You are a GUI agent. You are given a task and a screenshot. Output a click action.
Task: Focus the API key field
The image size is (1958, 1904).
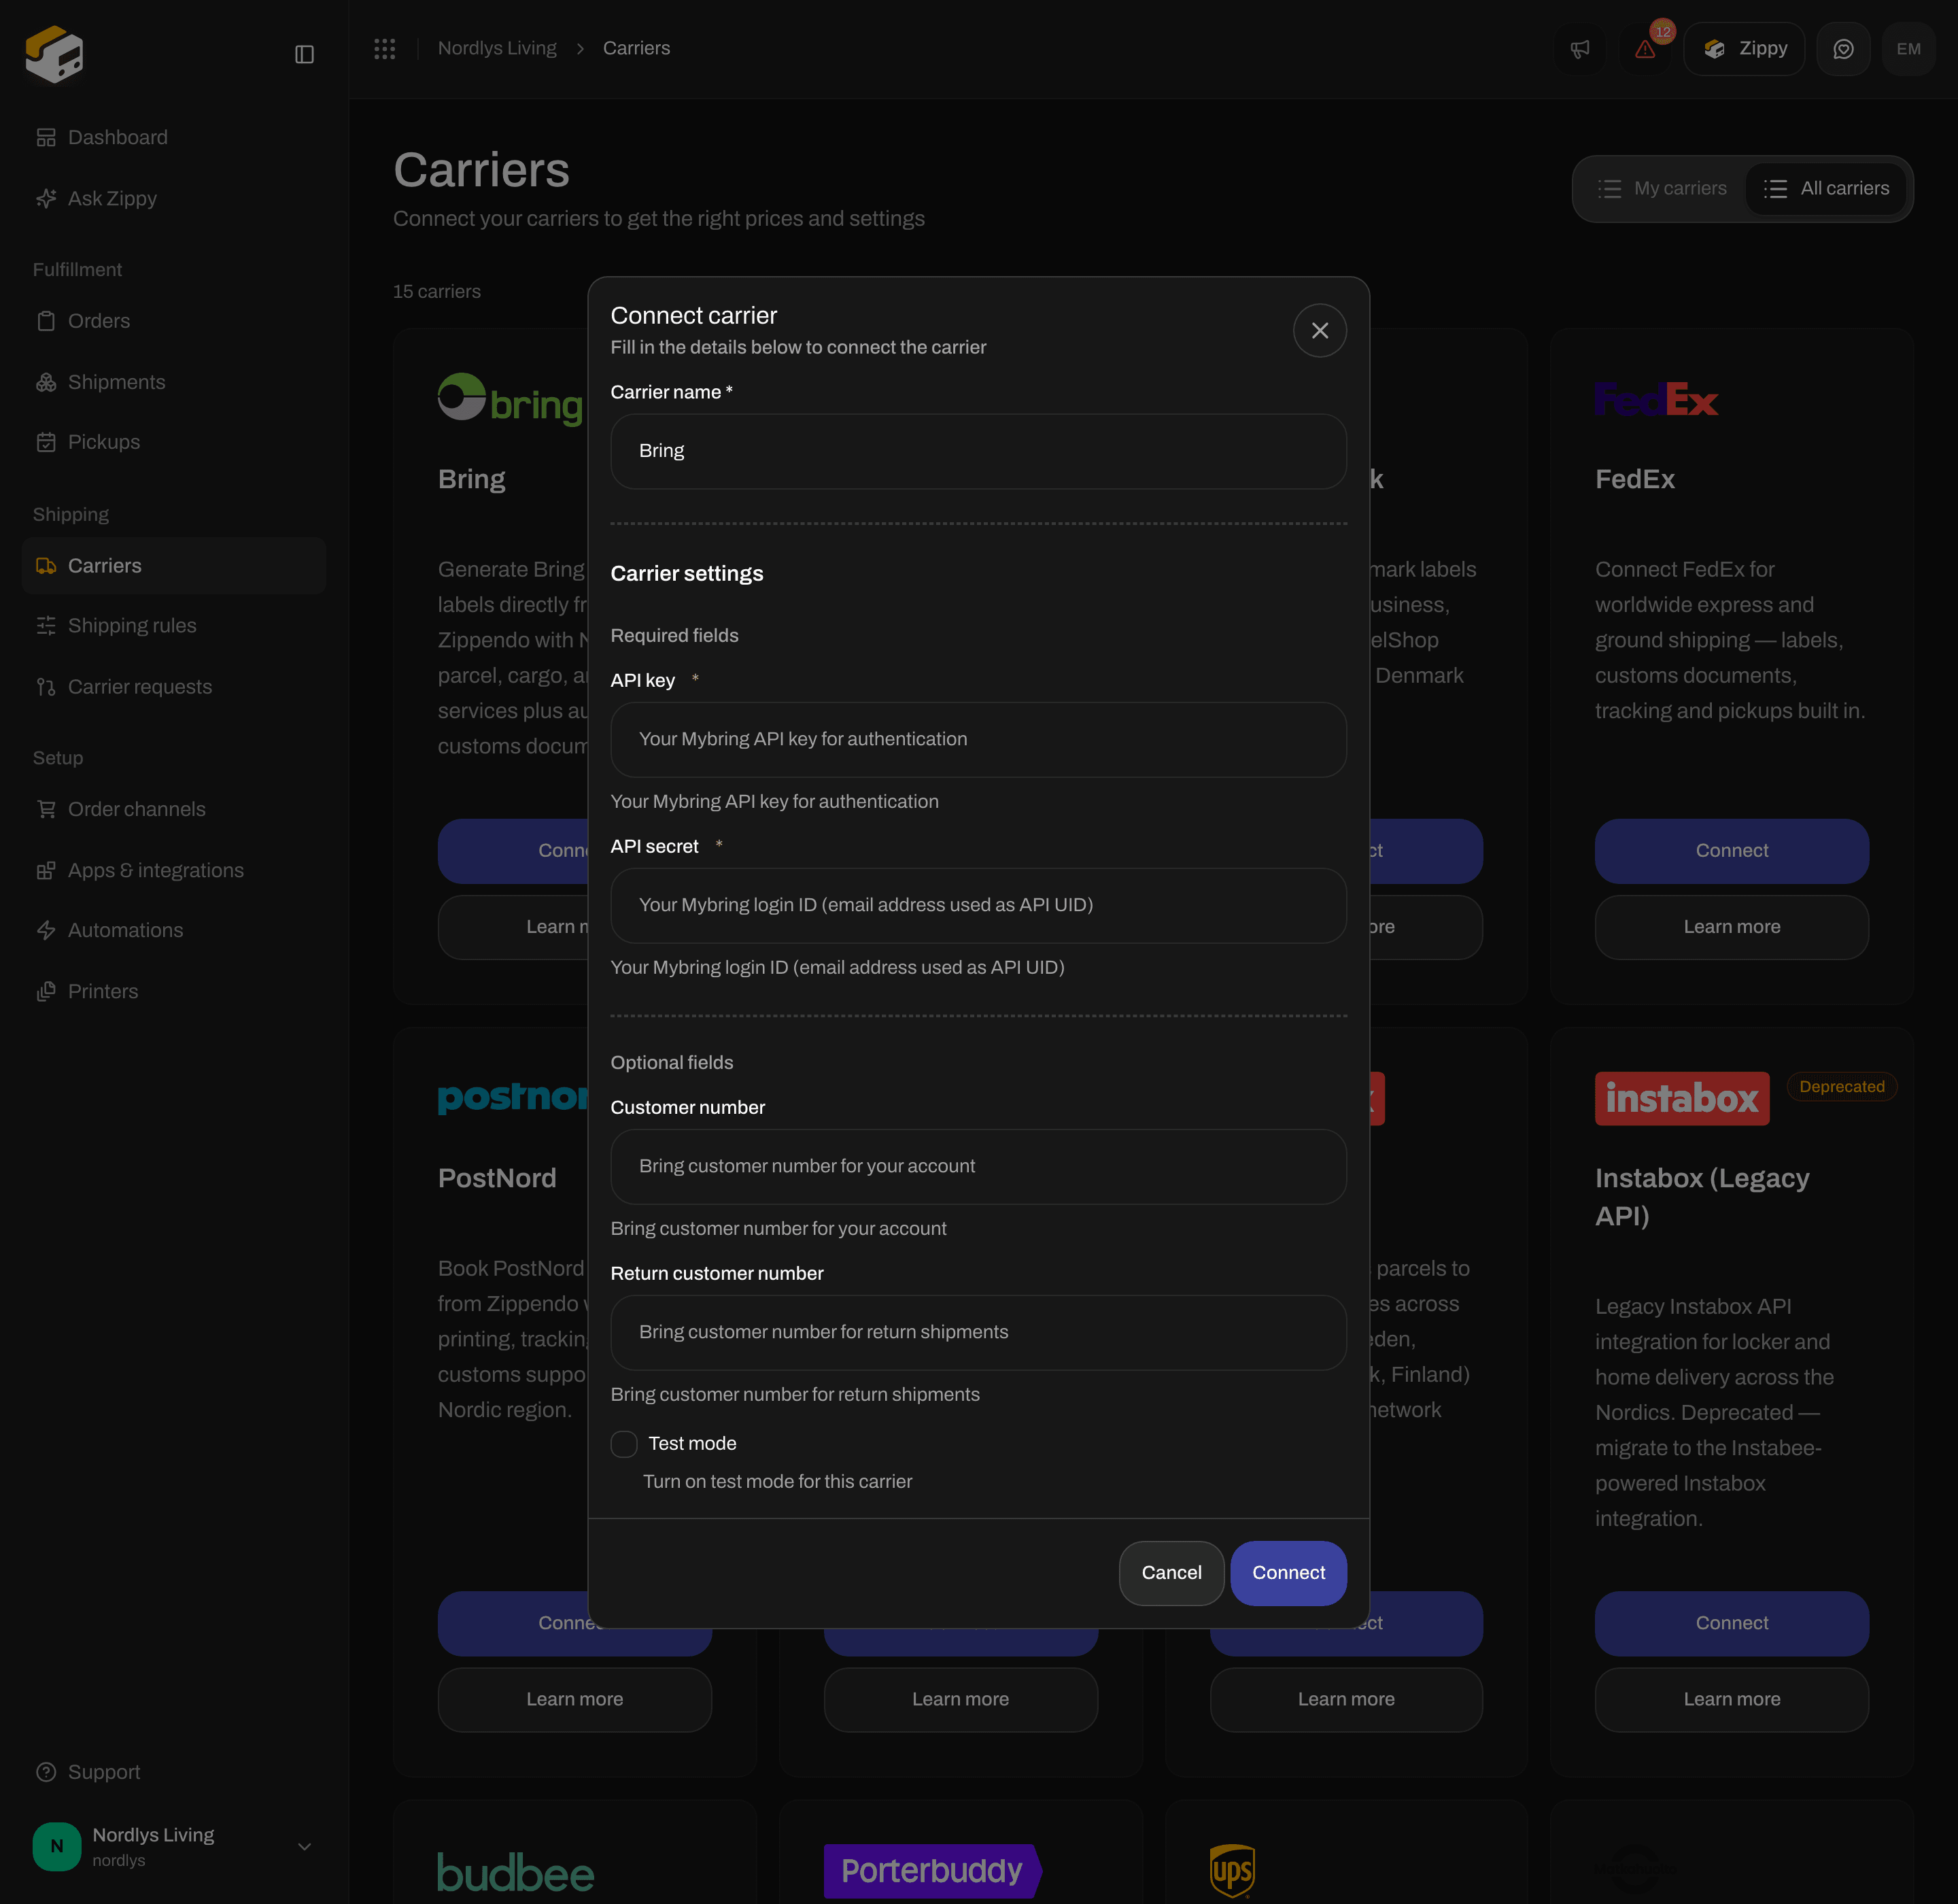point(978,739)
